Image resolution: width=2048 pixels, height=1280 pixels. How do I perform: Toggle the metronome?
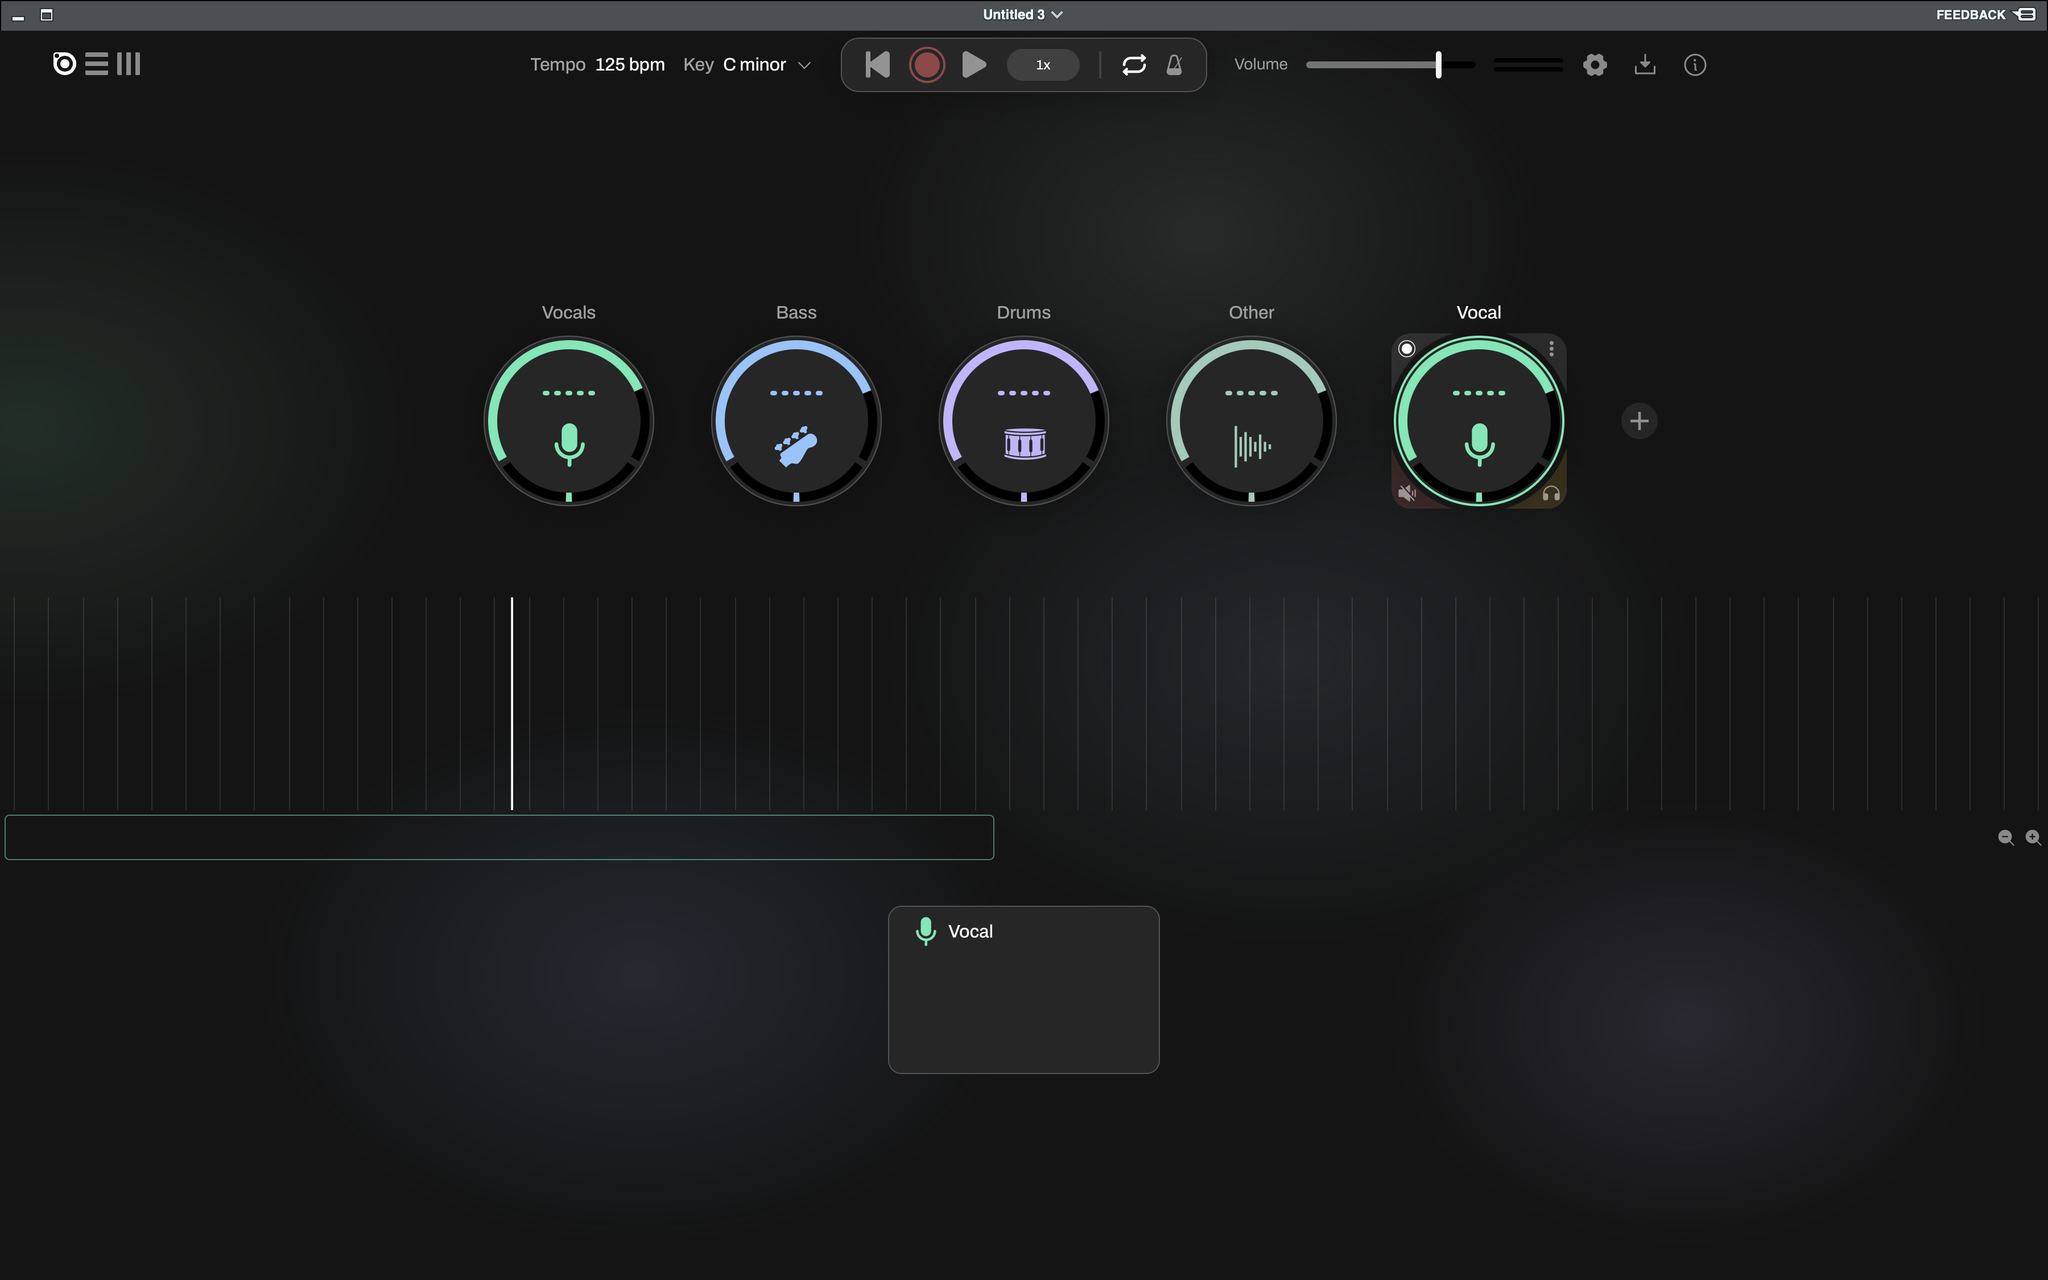click(1175, 65)
